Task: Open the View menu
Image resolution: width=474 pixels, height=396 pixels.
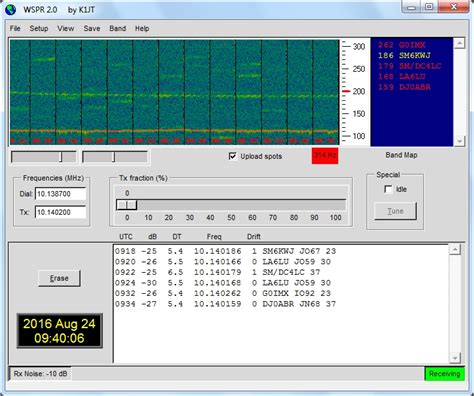Action: tap(65, 29)
